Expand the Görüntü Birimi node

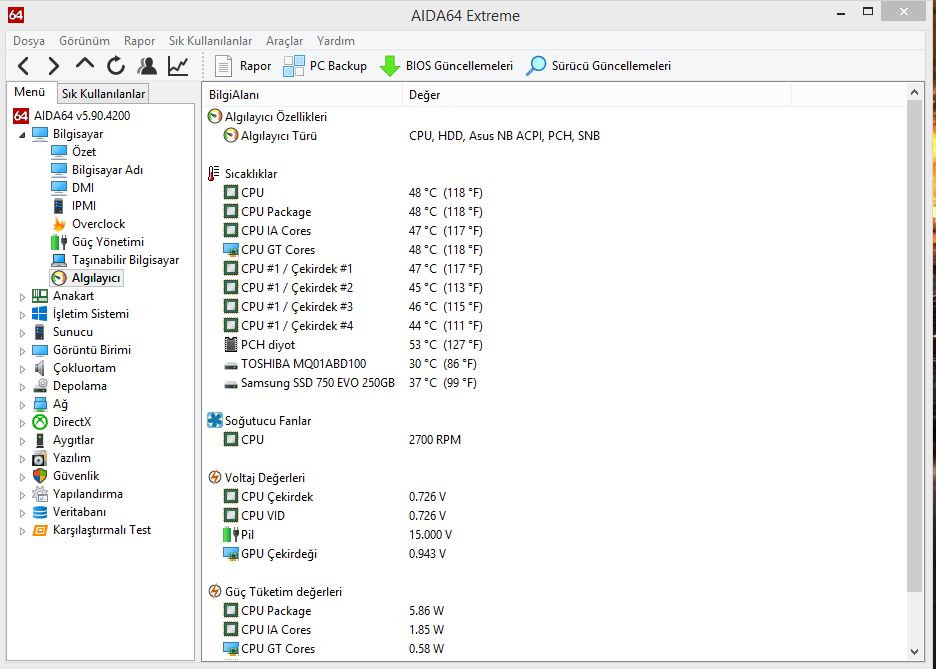click(22, 350)
